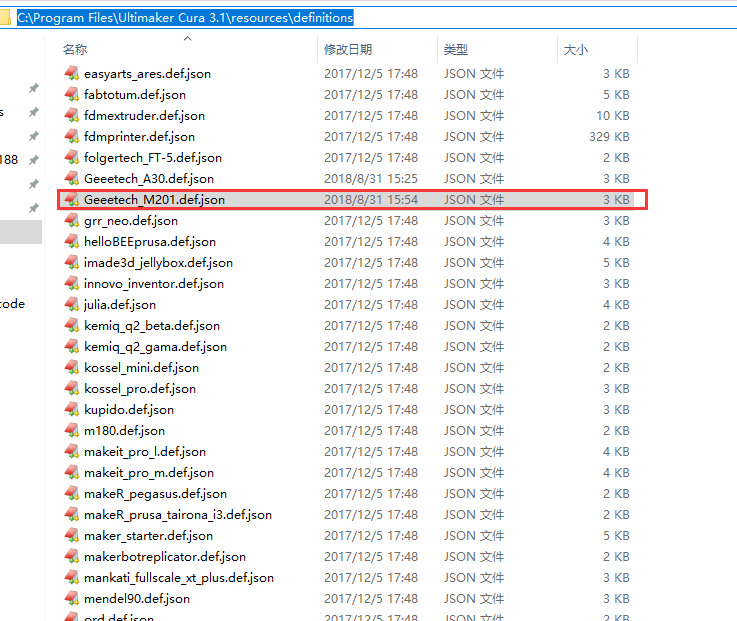Click the imade3d_jellybox.def.json file icon
Screen dimensions: 737x621
71,262
